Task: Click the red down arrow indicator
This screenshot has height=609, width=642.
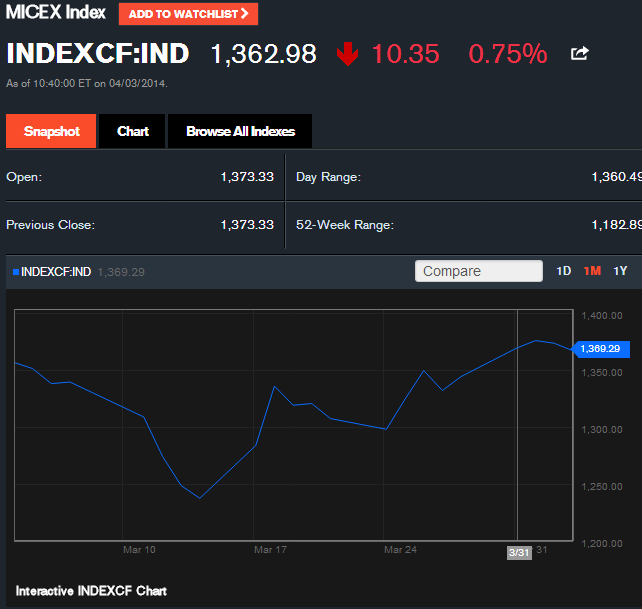Action: [348, 54]
